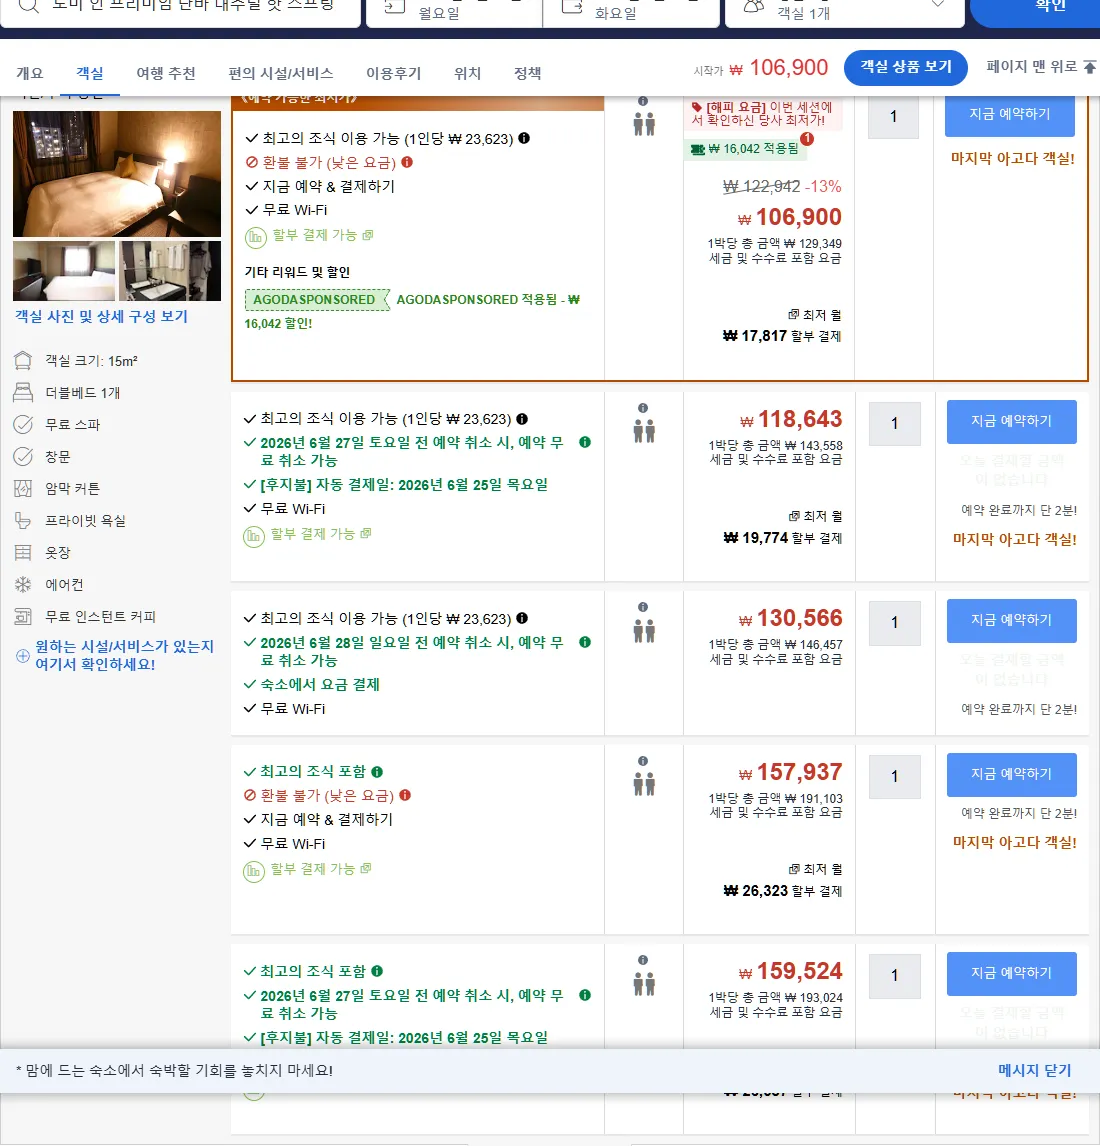Click the 객실 상품 보기 button

[x=906, y=67]
